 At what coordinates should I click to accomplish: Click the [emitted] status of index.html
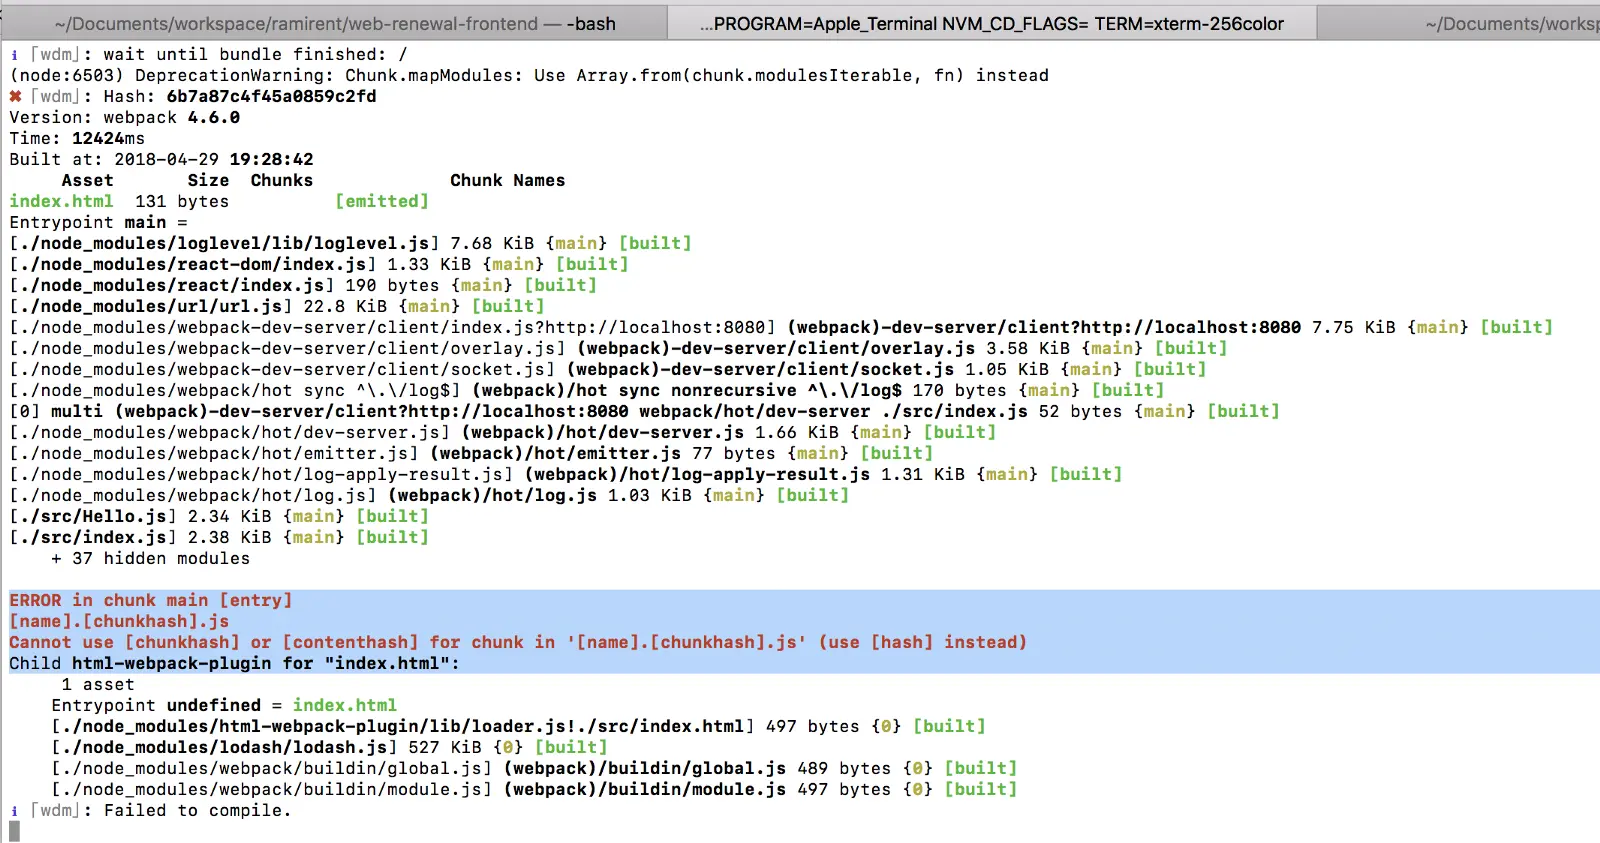tap(382, 201)
